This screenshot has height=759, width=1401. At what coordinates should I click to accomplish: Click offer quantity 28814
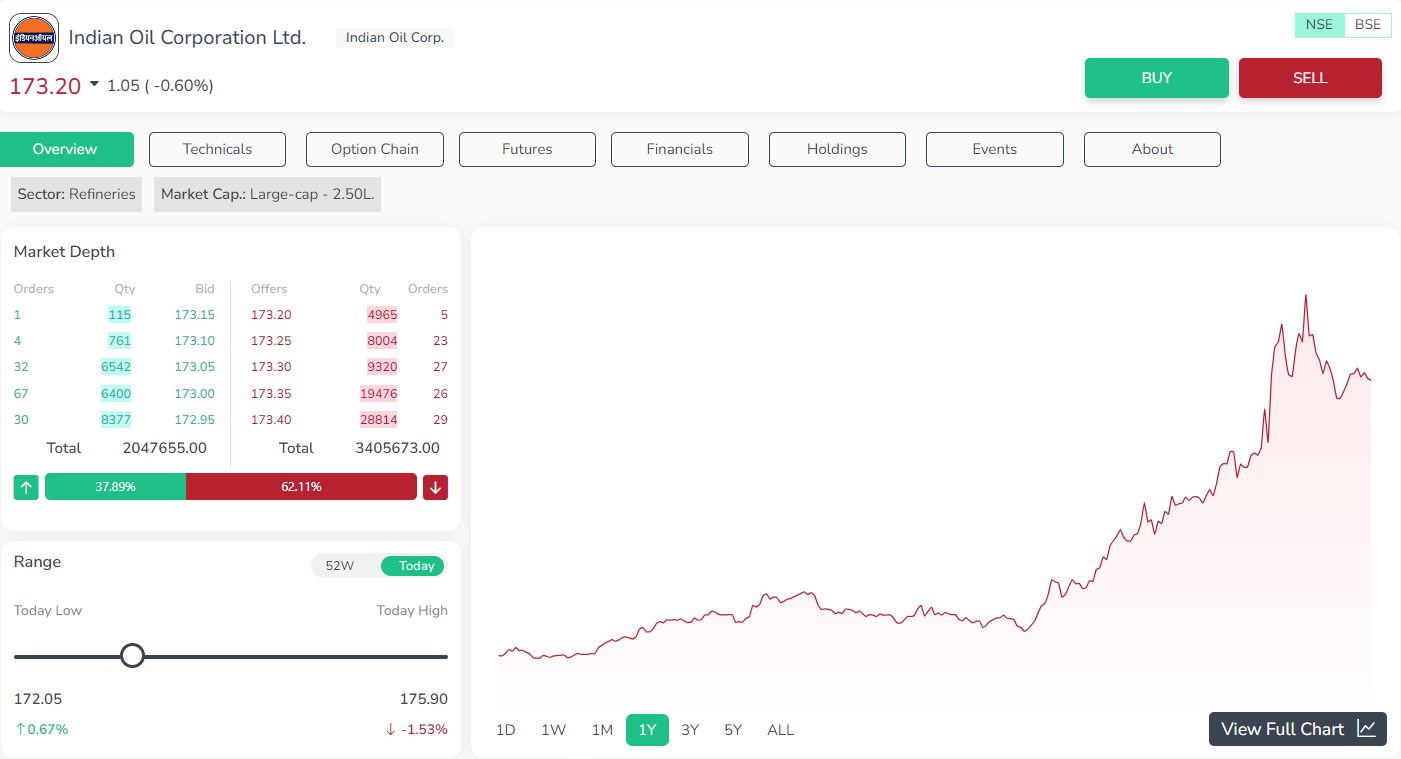point(379,420)
